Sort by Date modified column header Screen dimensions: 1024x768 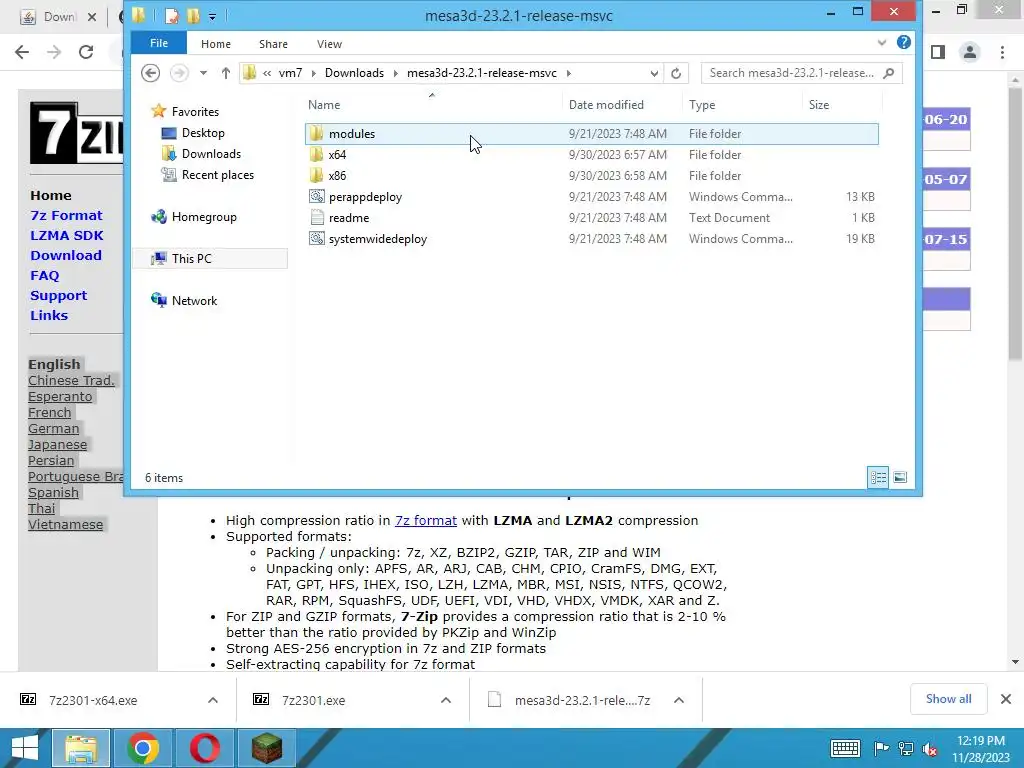click(x=606, y=105)
